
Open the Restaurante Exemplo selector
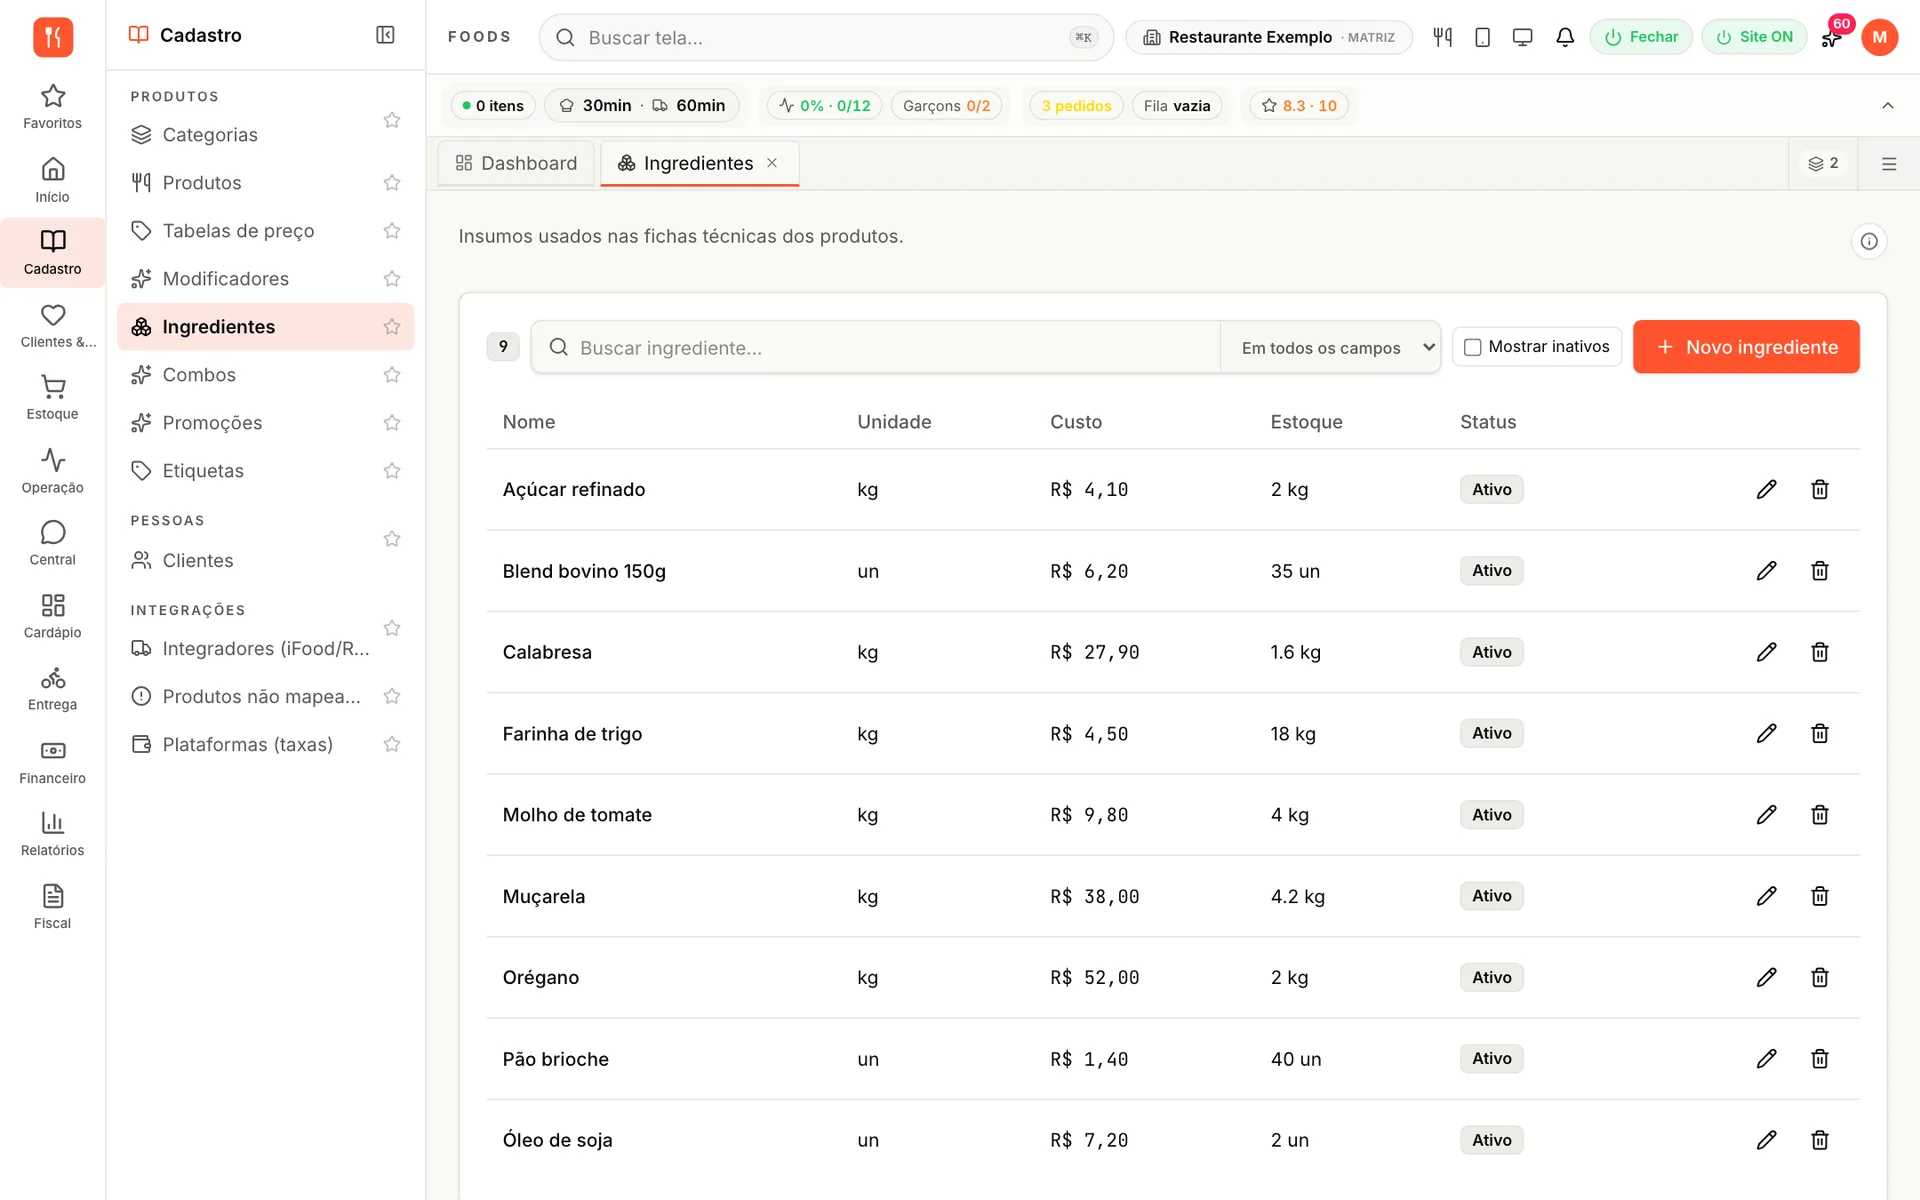tap(1268, 37)
